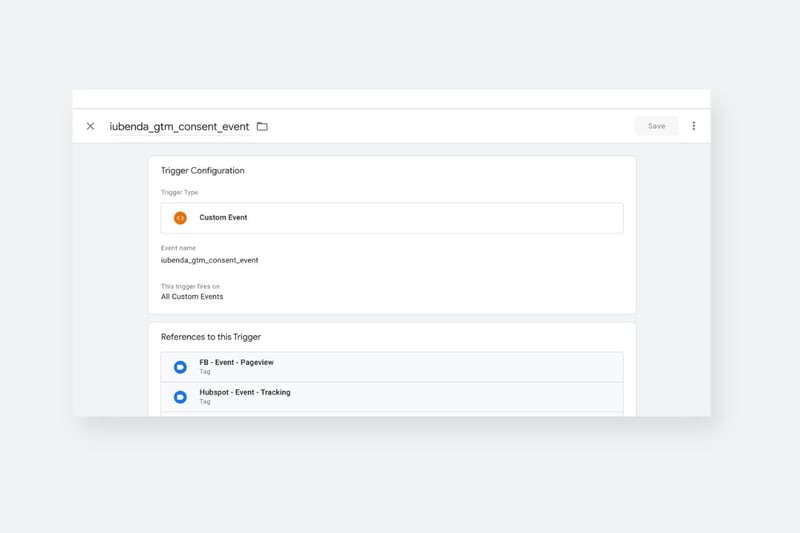Image resolution: width=800 pixels, height=533 pixels.
Task: Click the Tag subtitle under Hubspot Tracking
Action: pyautogui.click(x=205, y=402)
